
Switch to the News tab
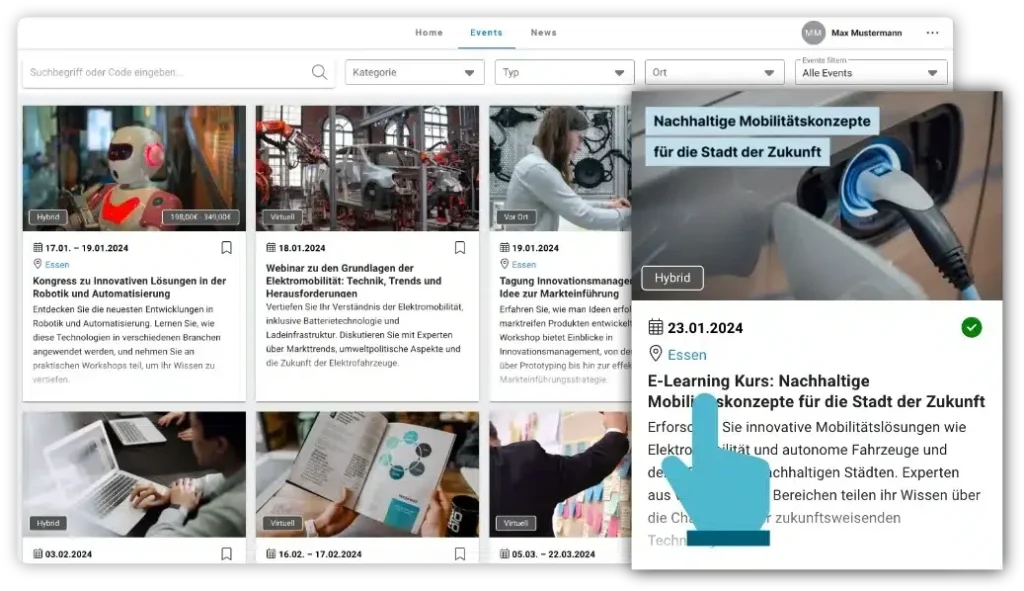tap(544, 33)
